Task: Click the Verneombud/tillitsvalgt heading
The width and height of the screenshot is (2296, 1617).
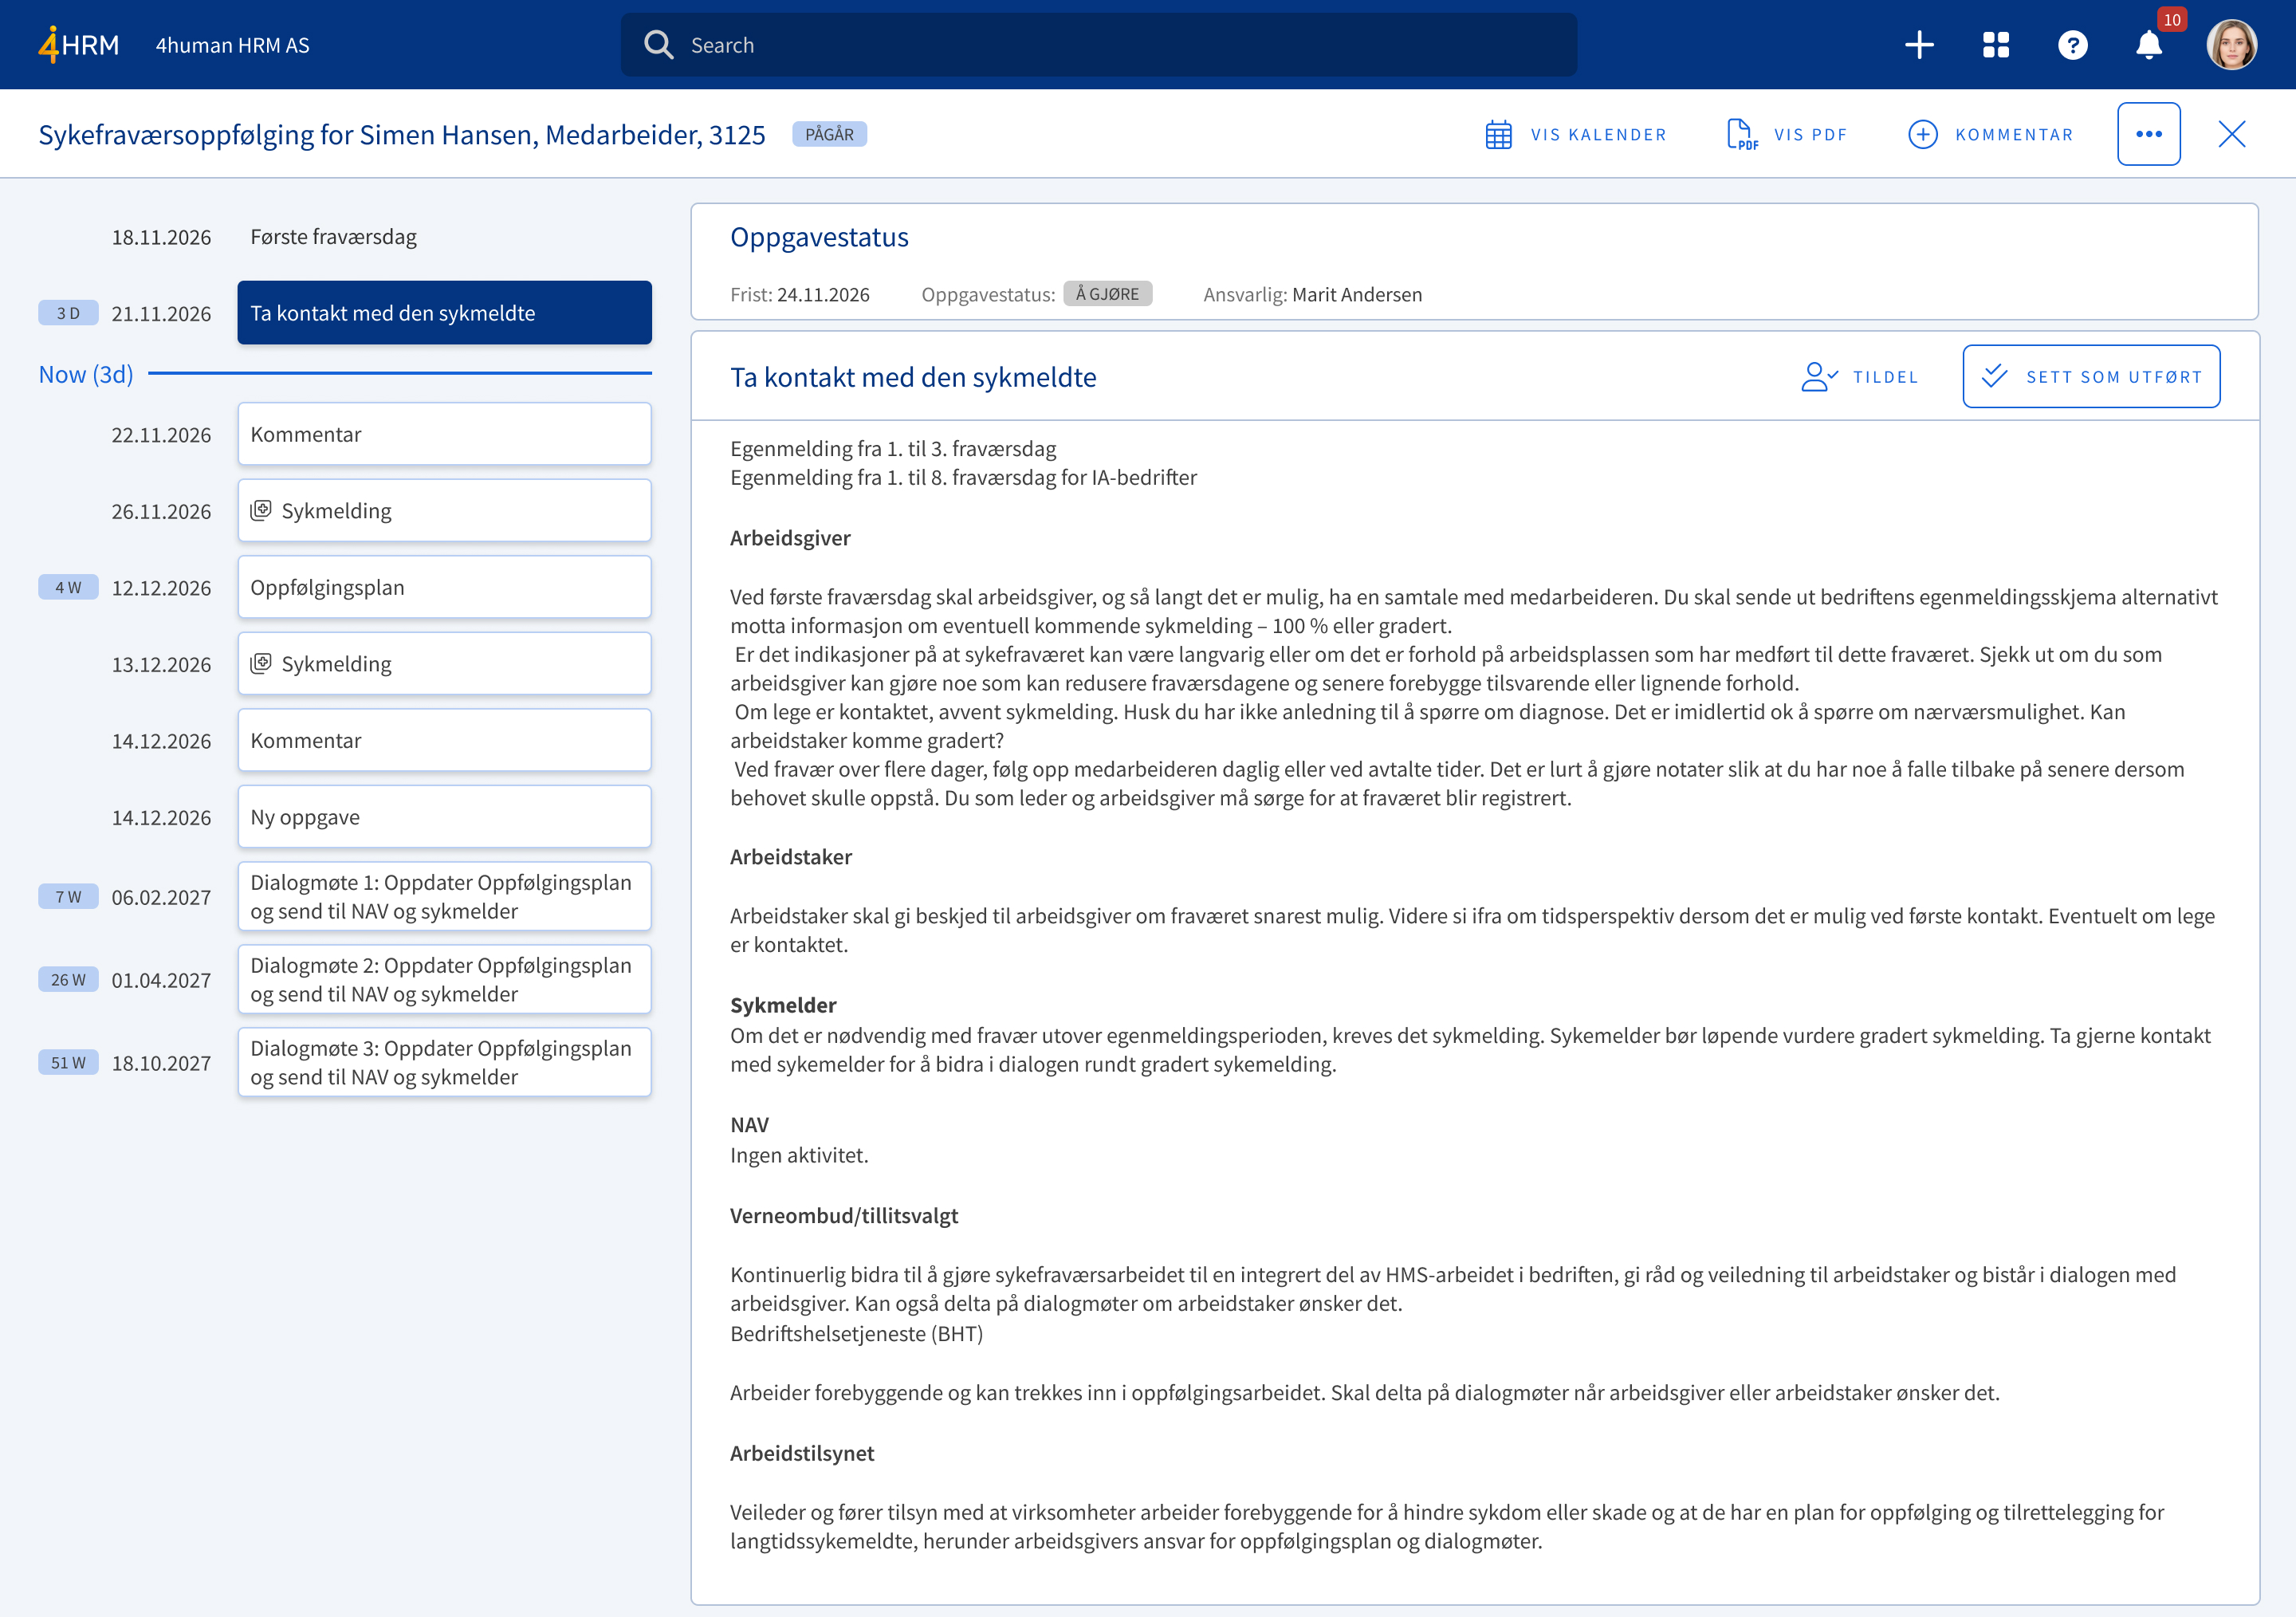Action: [843, 1216]
